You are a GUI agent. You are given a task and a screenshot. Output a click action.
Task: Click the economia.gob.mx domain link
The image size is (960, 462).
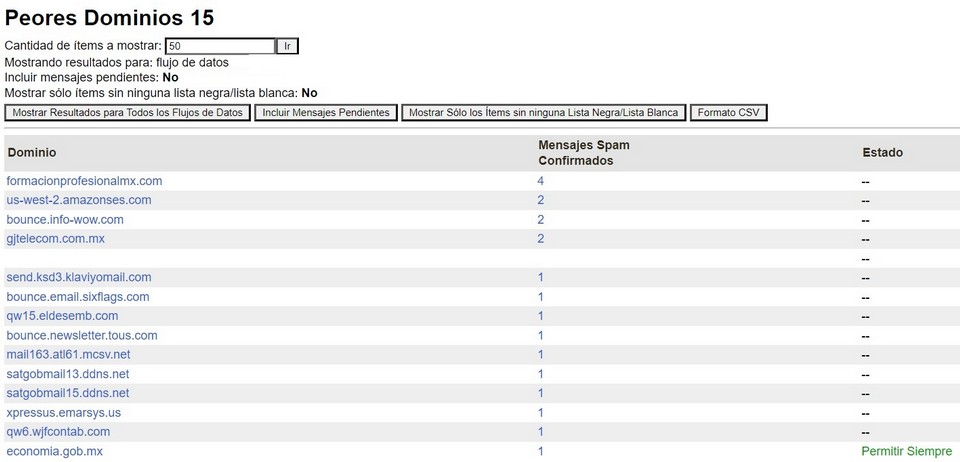click(54, 452)
